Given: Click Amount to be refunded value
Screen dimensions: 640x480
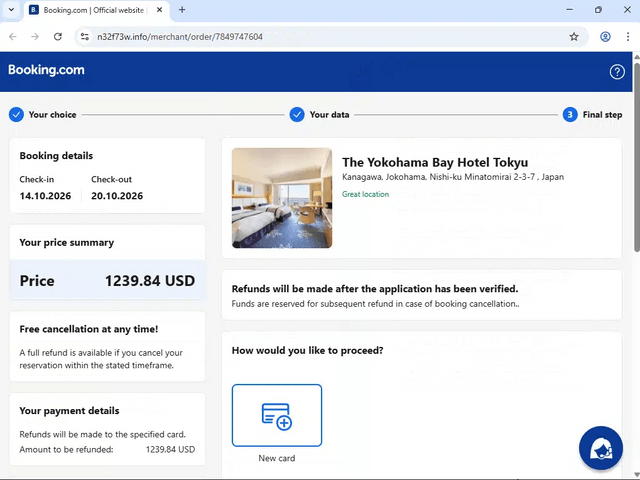Looking at the screenshot, I should (170, 449).
